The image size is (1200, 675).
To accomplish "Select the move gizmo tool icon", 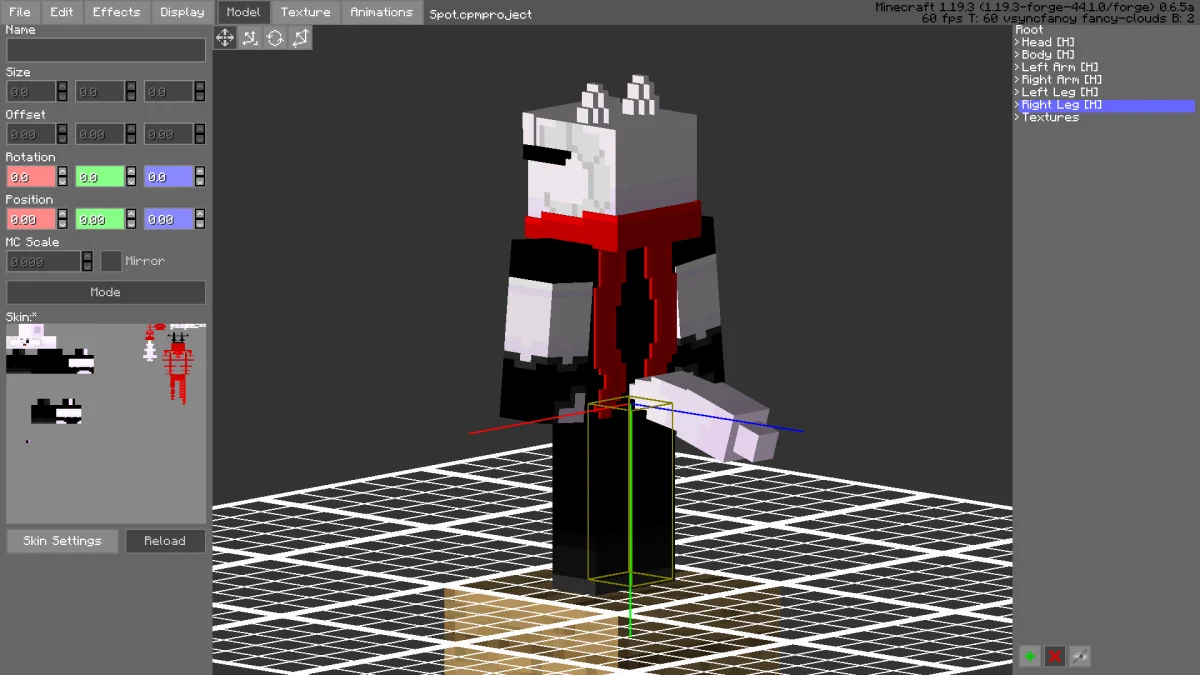I will 225,38.
